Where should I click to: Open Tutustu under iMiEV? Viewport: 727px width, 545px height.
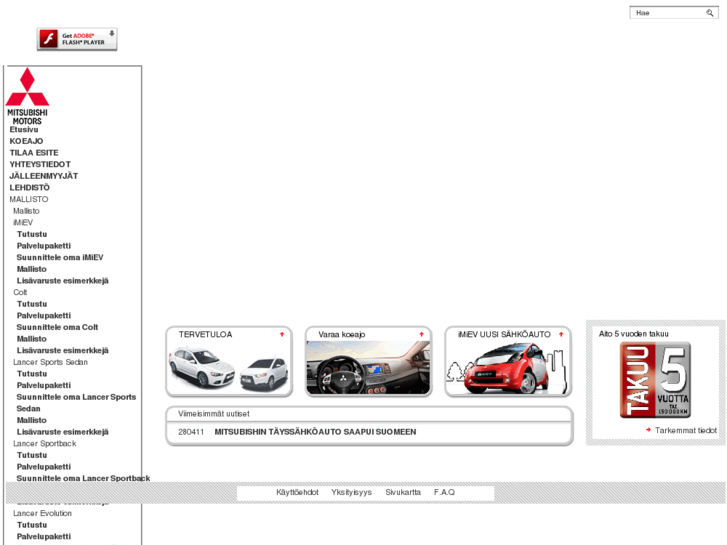click(x=32, y=234)
